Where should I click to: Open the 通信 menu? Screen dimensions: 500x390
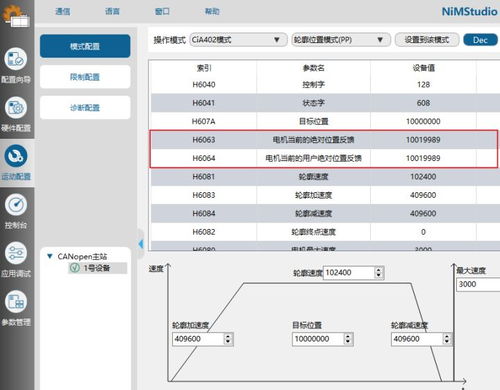coord(63,12)
